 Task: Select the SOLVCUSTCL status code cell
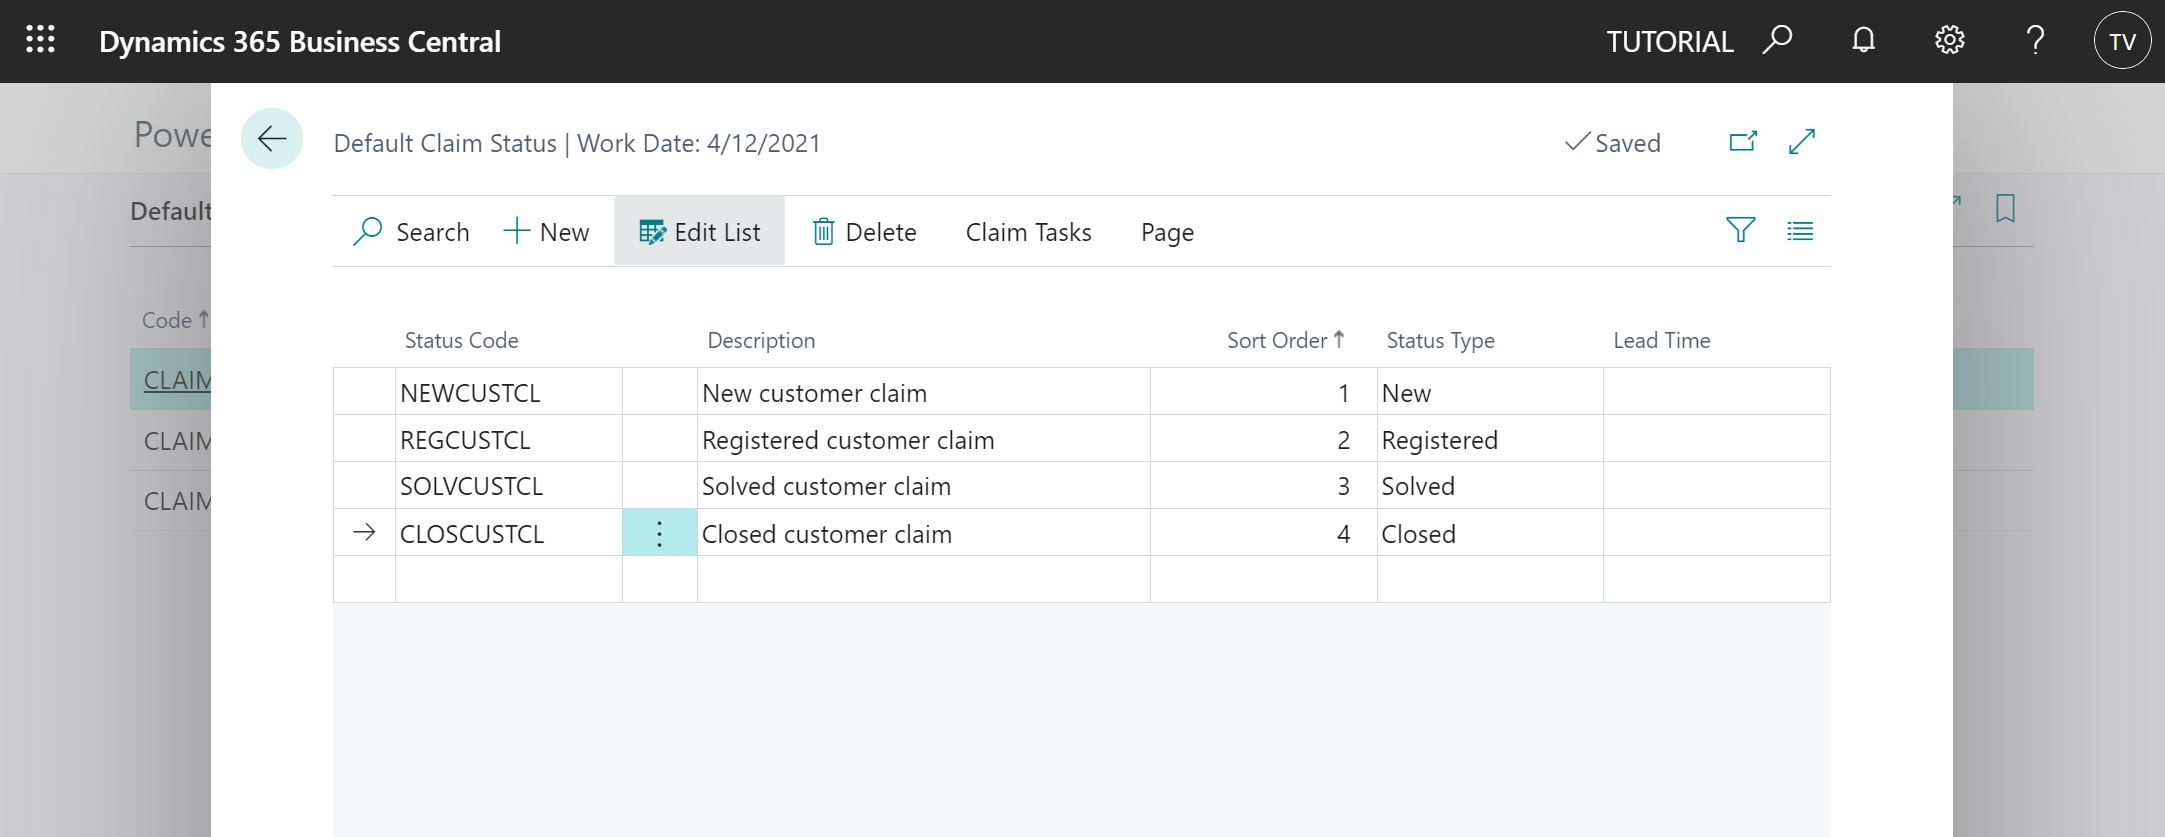pos(508,486)
